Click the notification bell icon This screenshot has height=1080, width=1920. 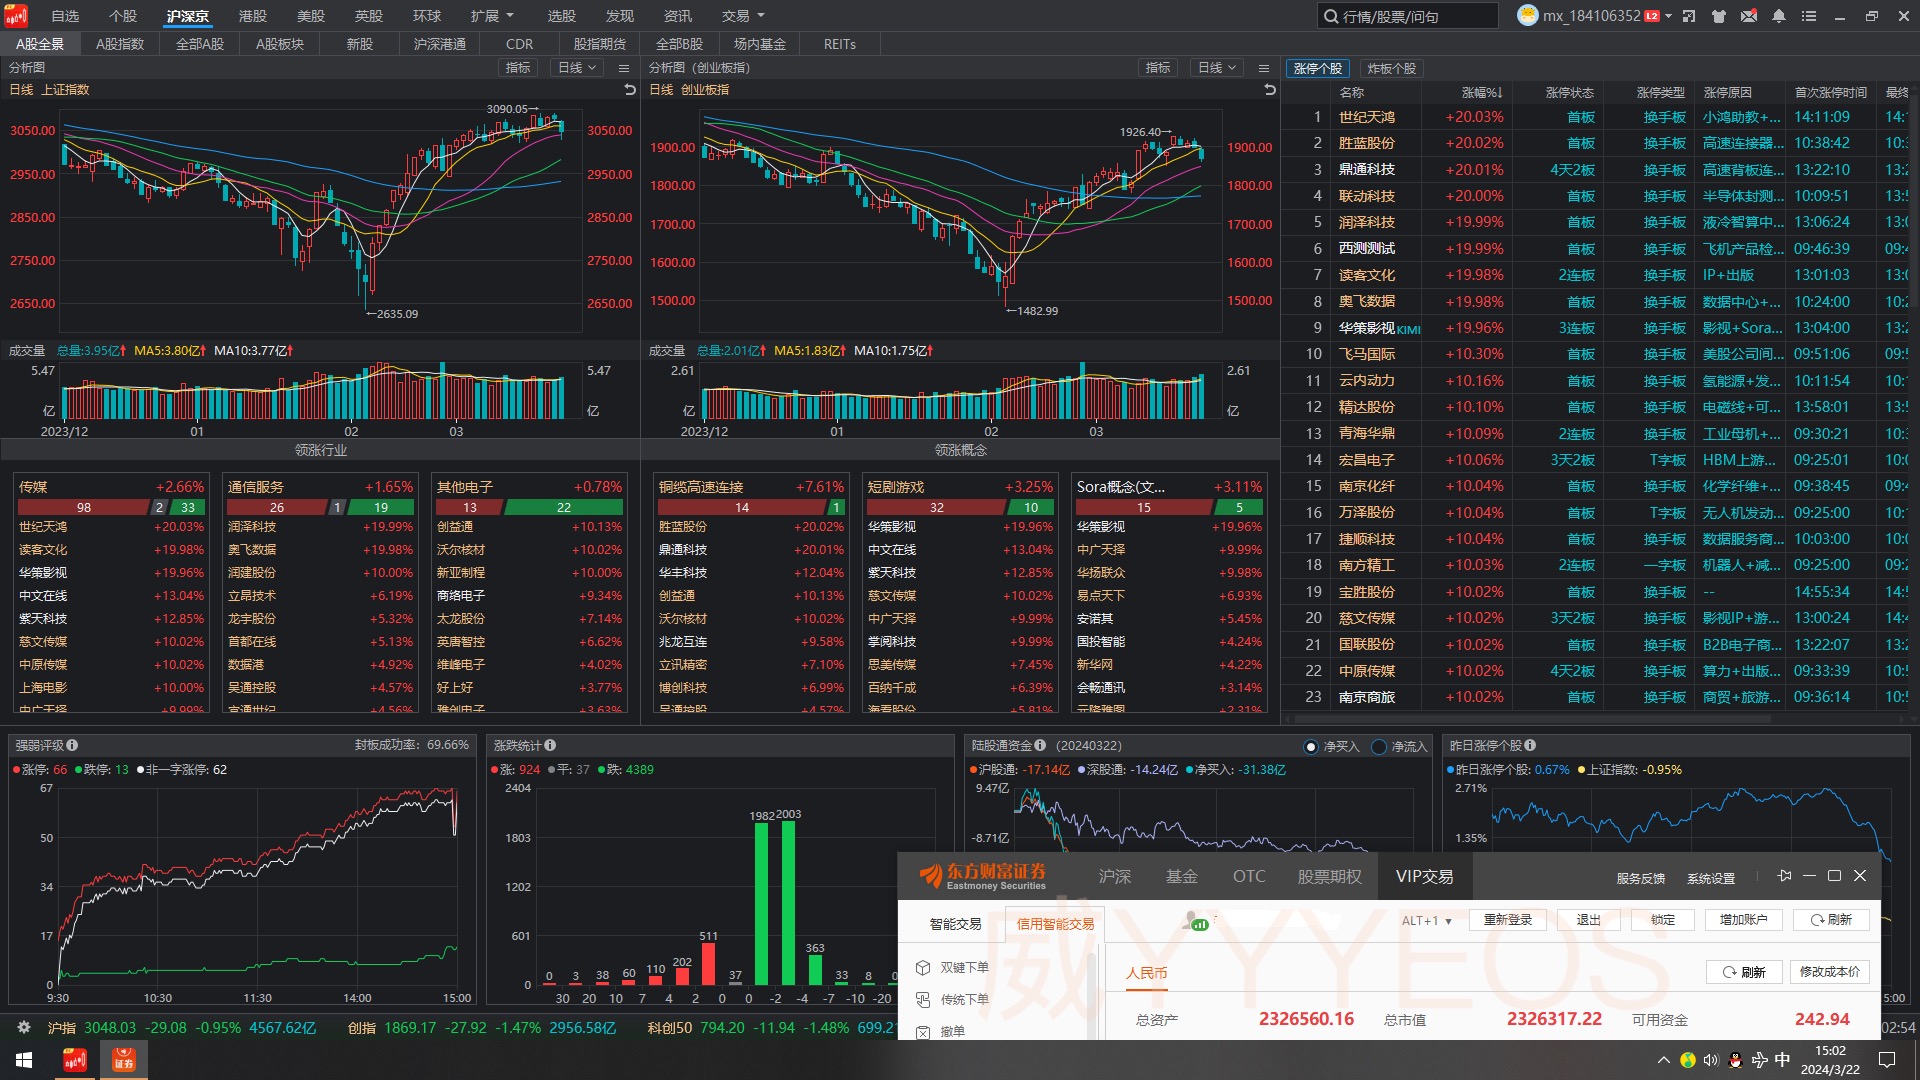1779,16
